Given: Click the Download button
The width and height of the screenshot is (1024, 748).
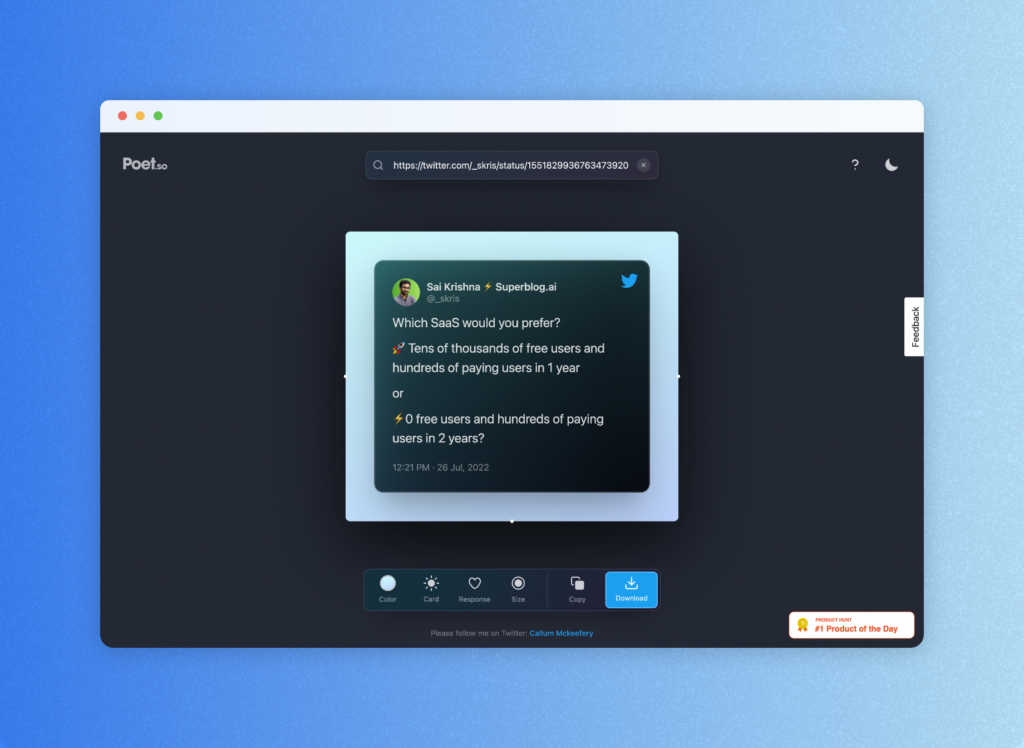Looking at the screenshot, I should [631, 590].
